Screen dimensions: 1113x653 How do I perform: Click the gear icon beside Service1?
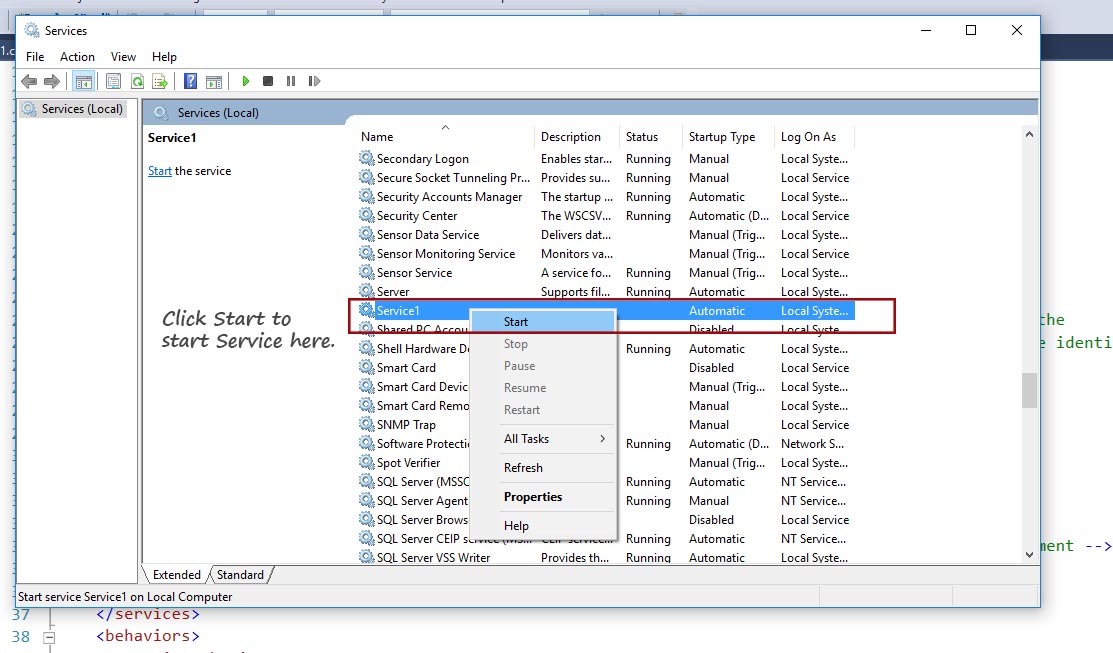pyautogui.click(x=366, y=309)
